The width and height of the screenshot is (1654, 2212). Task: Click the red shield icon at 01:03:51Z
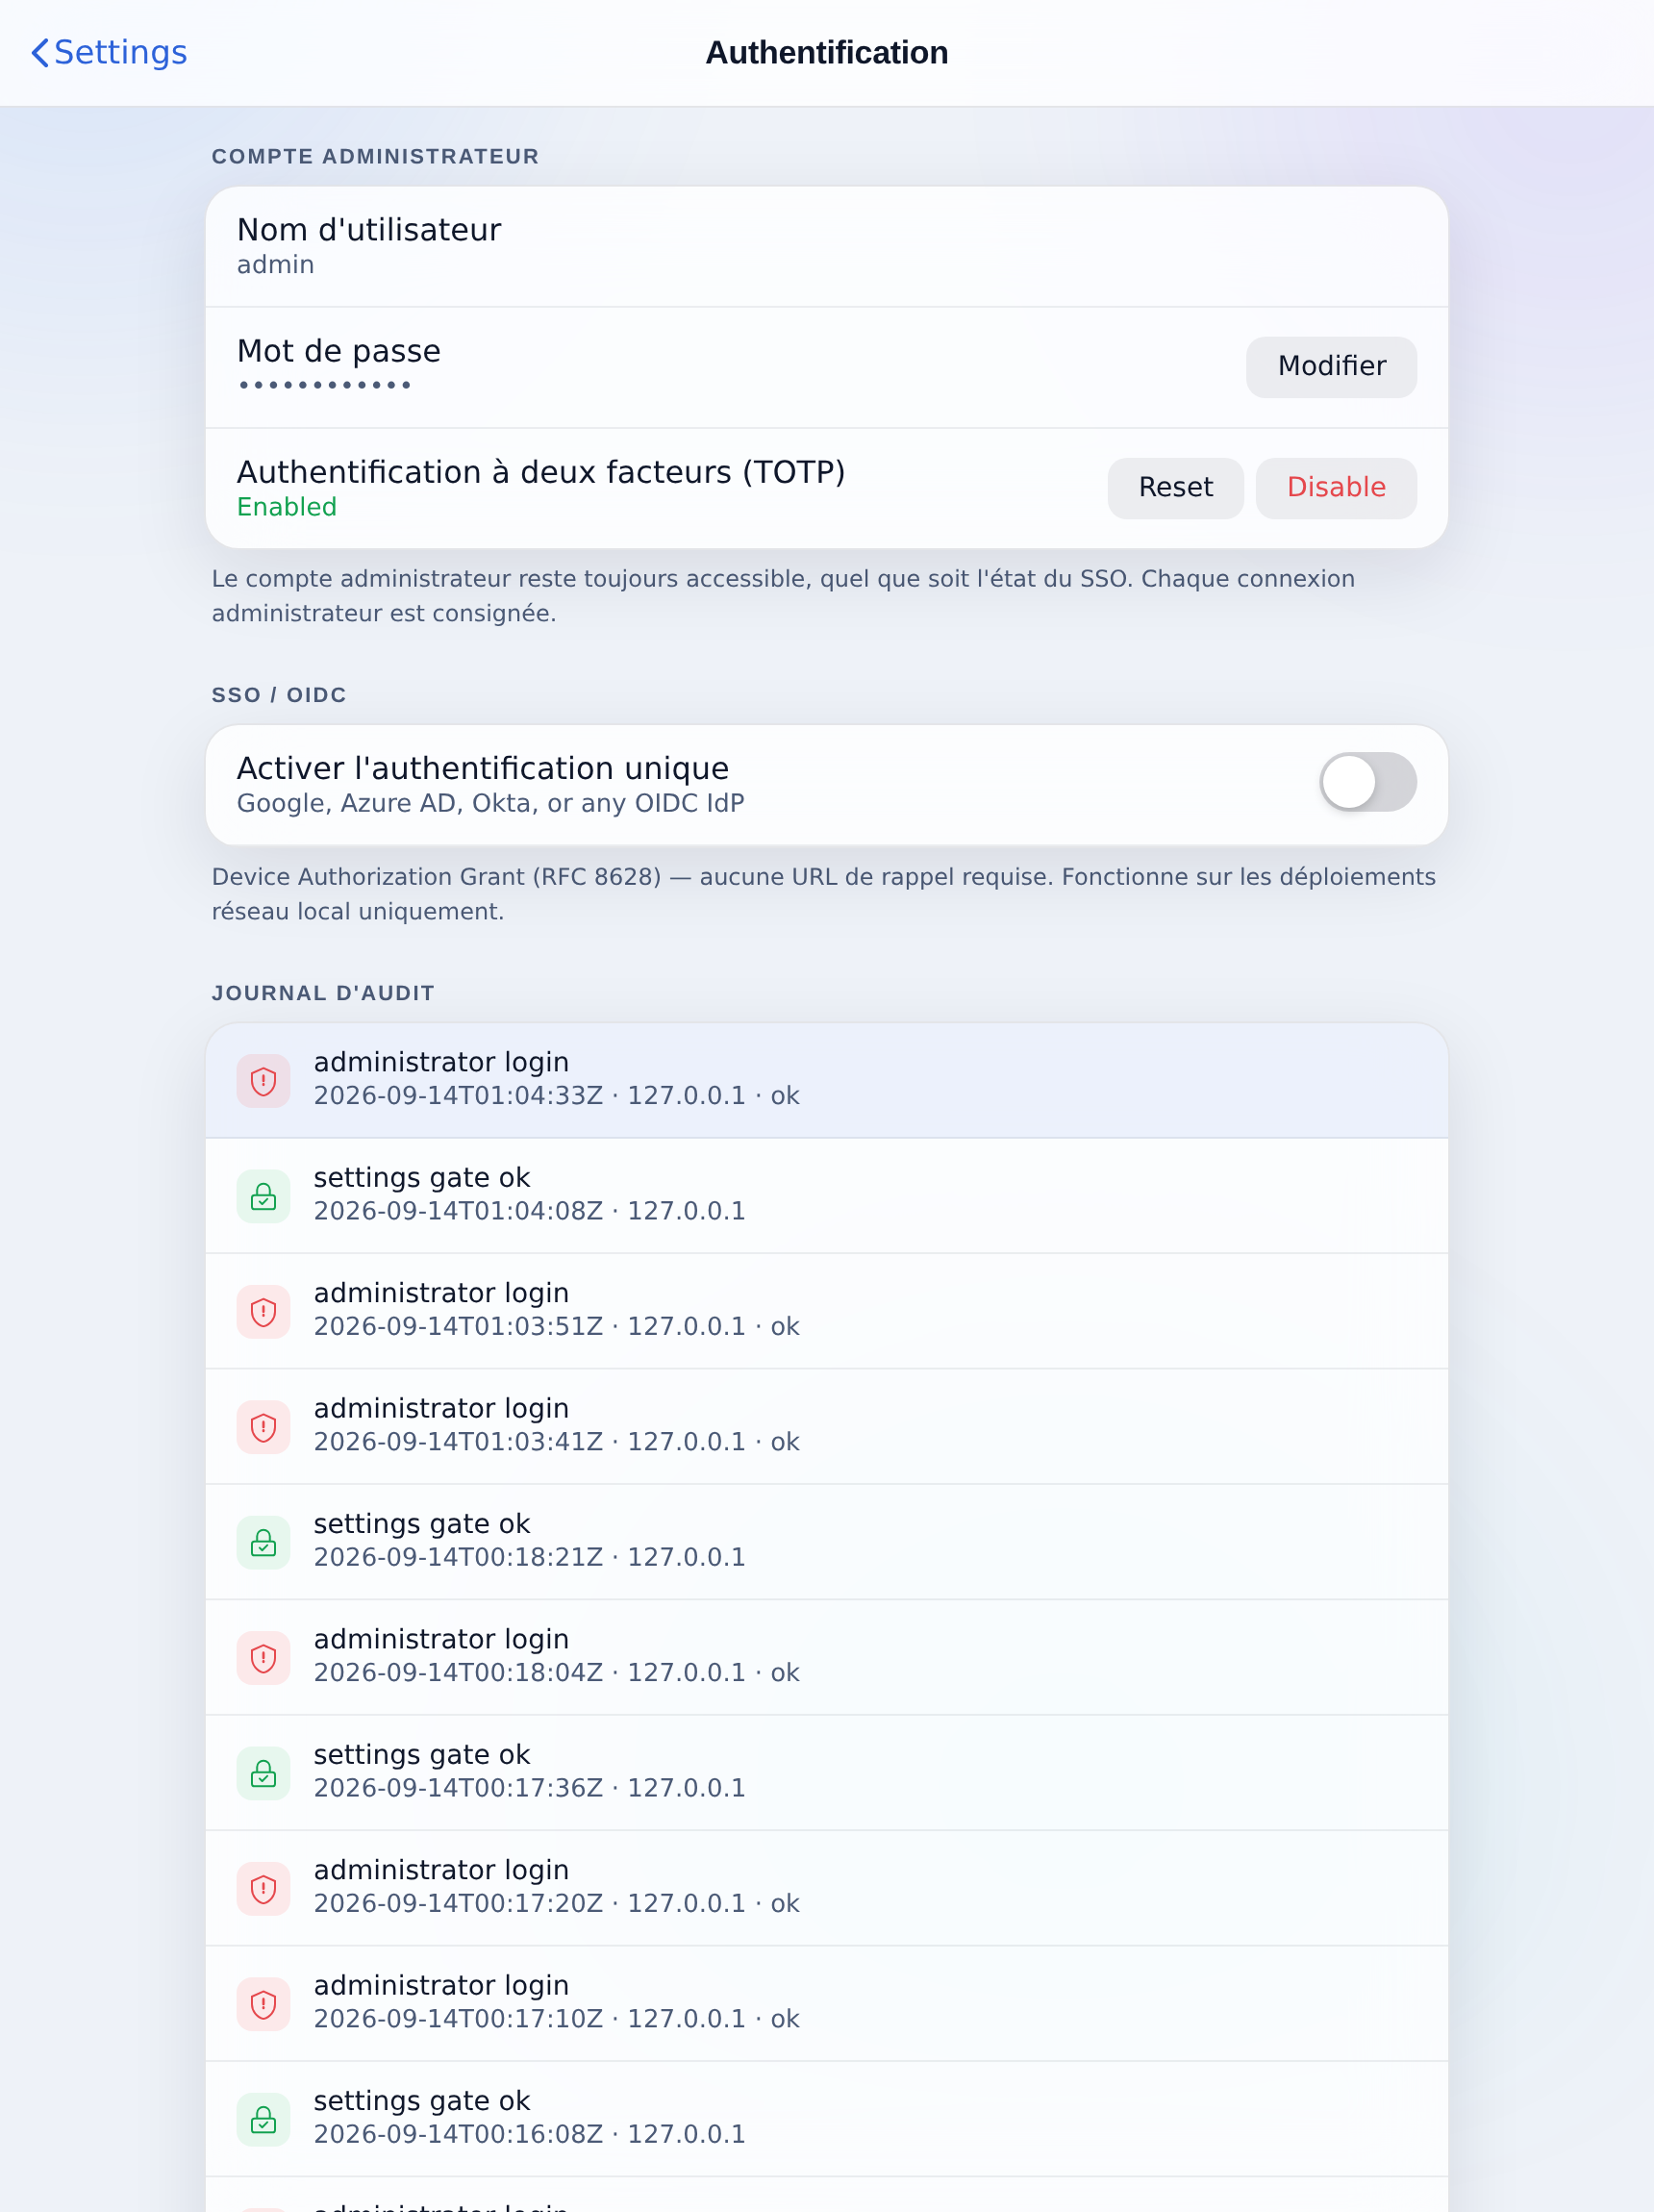coord(263,1311)
